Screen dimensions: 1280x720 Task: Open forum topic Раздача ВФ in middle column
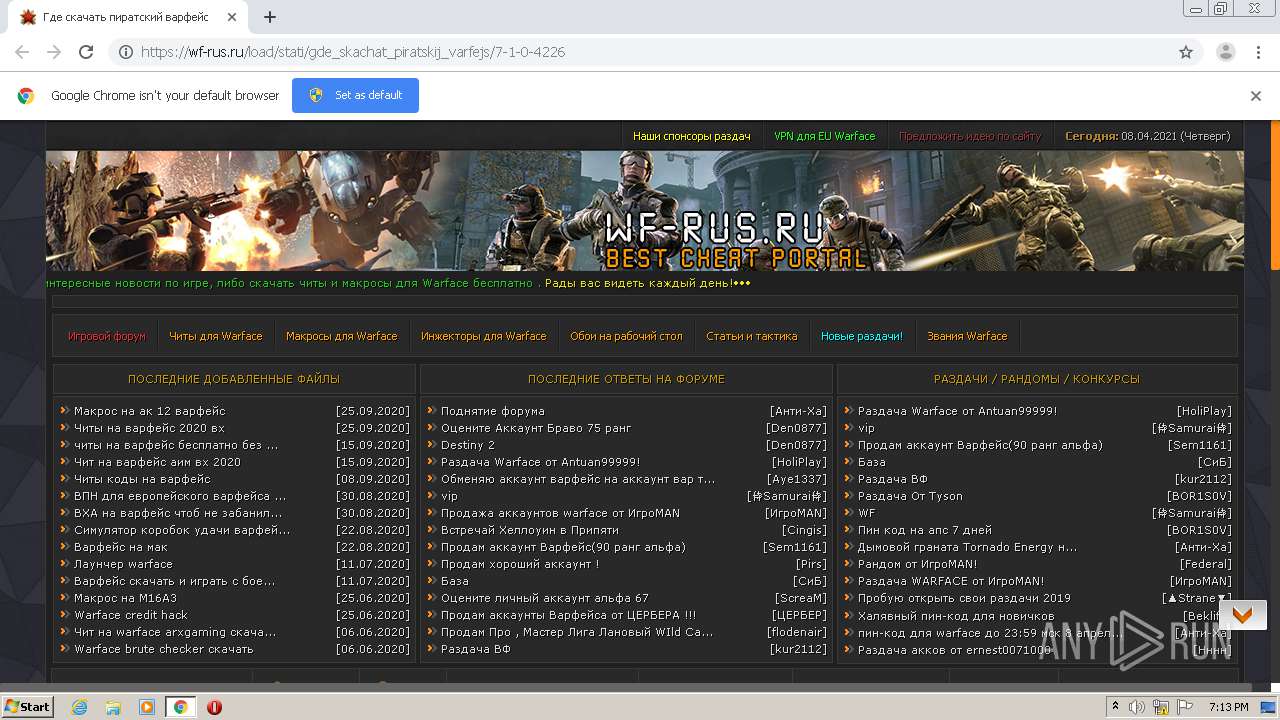(476, 649)
